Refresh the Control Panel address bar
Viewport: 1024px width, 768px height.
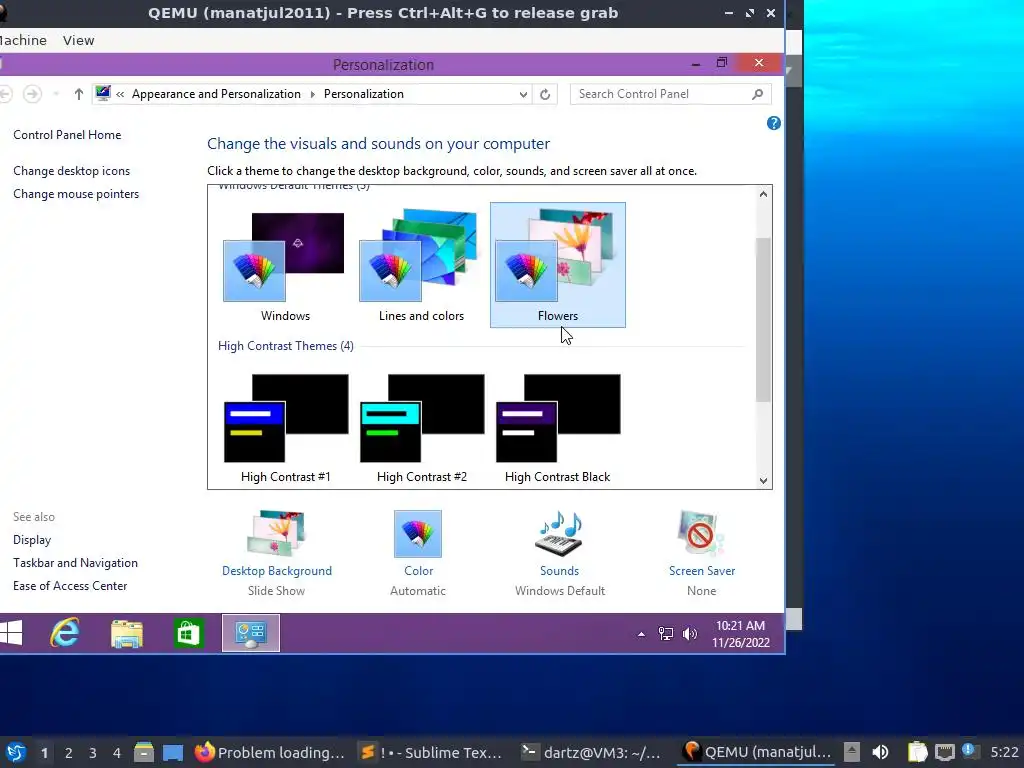click(x=545, y=94)
